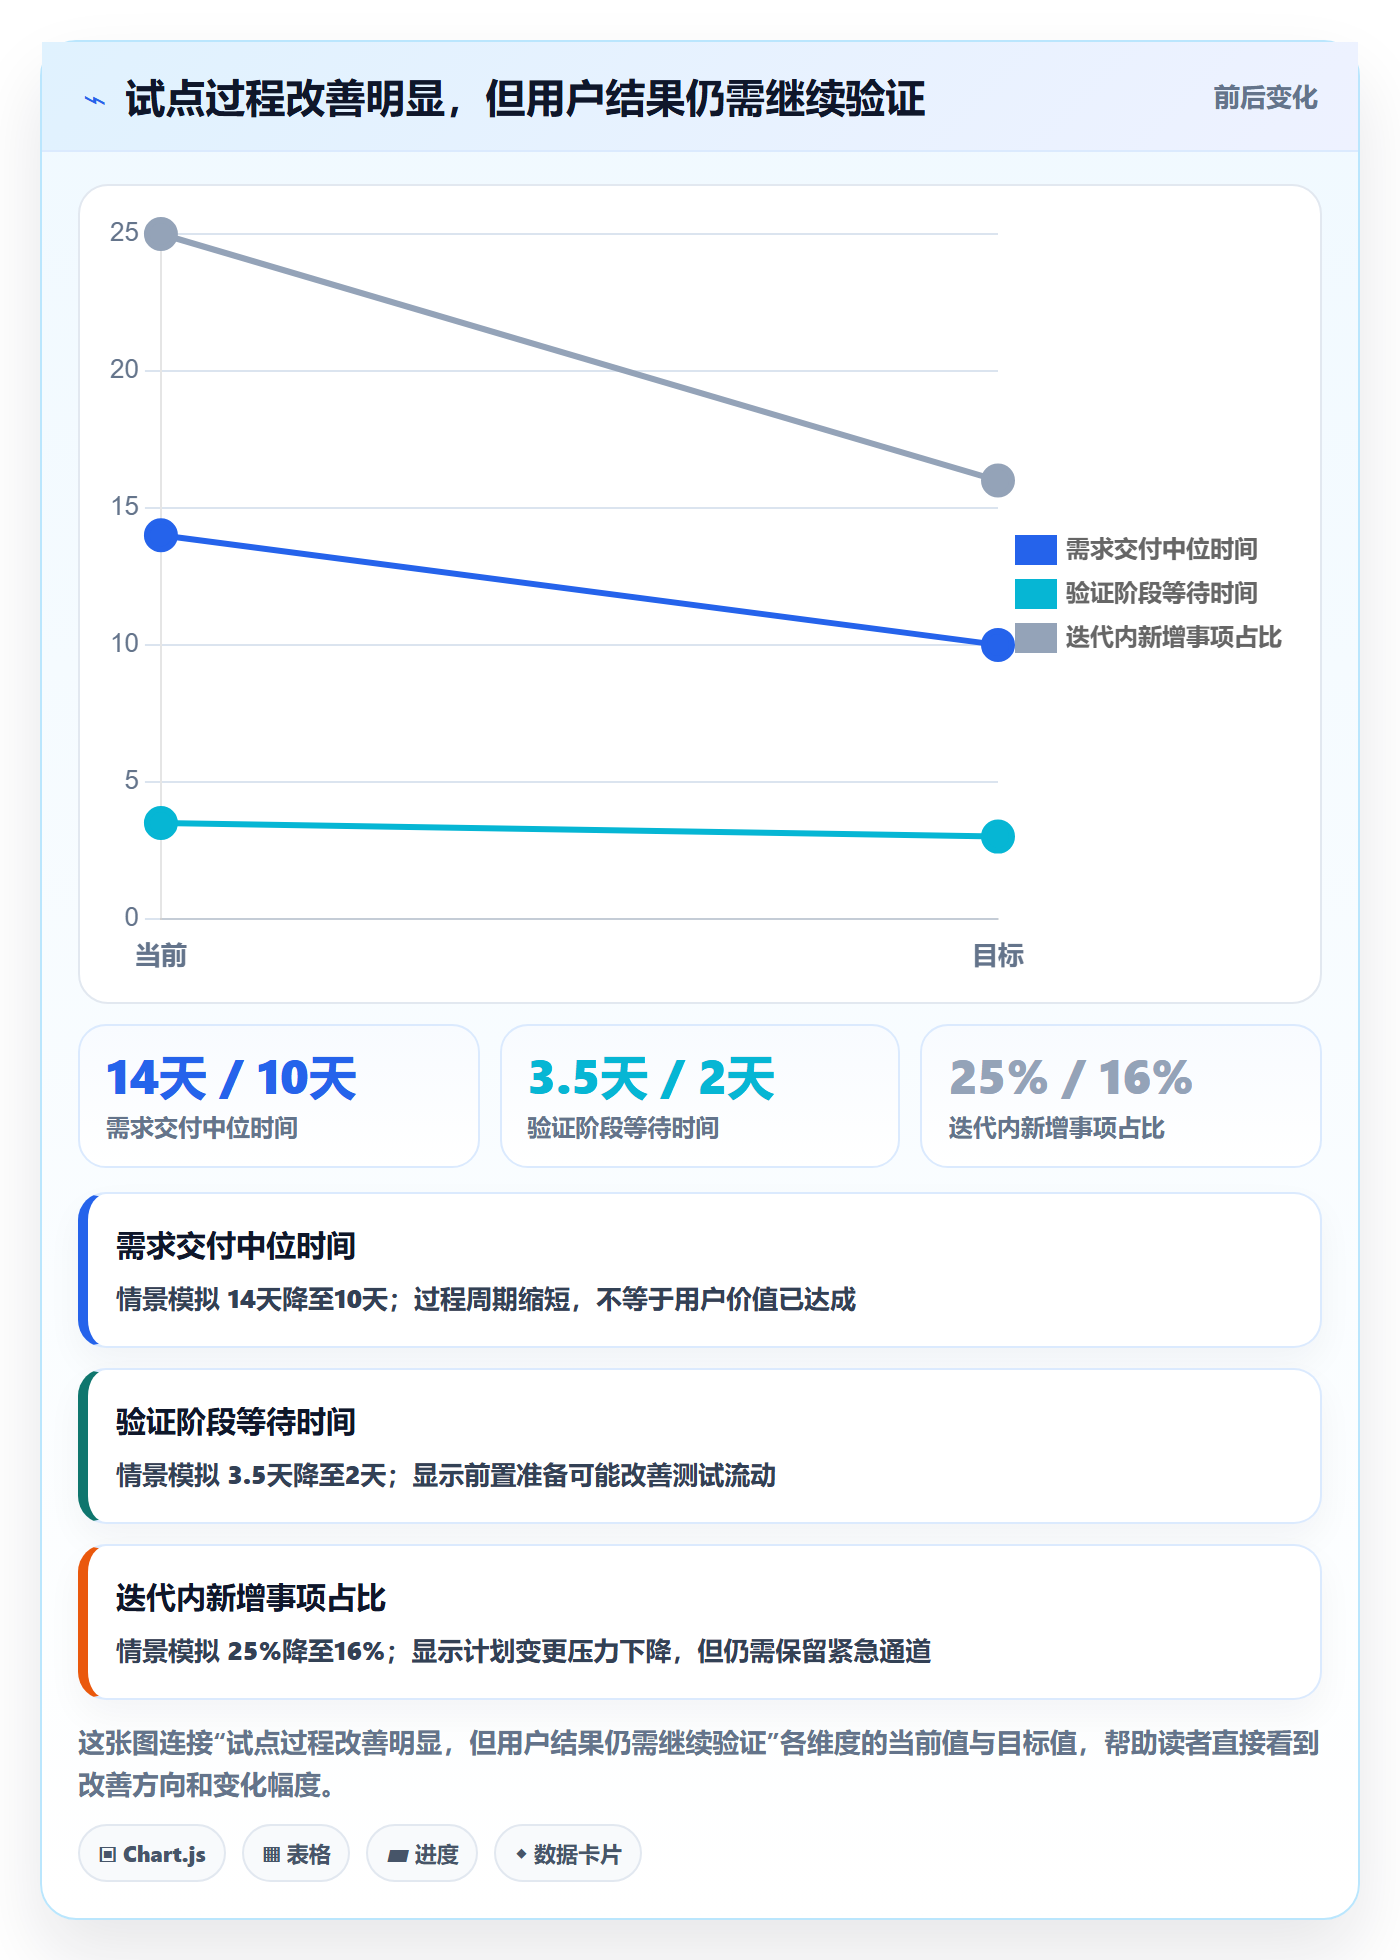Click text 情景模拟 25%降至16% description
1400x1960 pixels.
pos(524,1652)
